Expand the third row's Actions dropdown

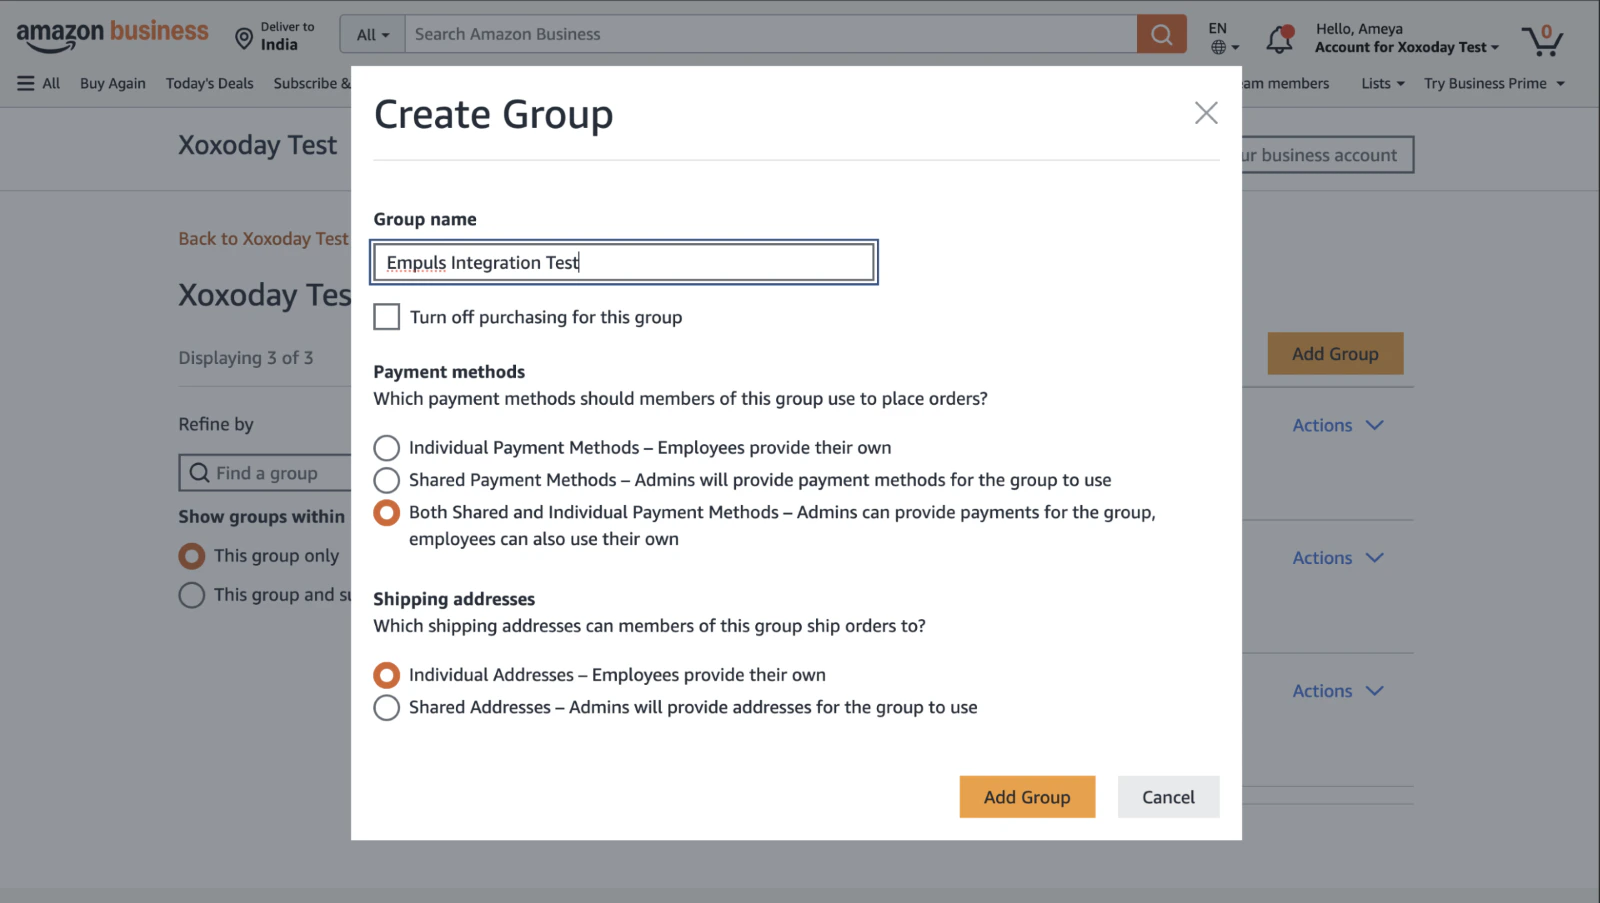(1338, 691)
